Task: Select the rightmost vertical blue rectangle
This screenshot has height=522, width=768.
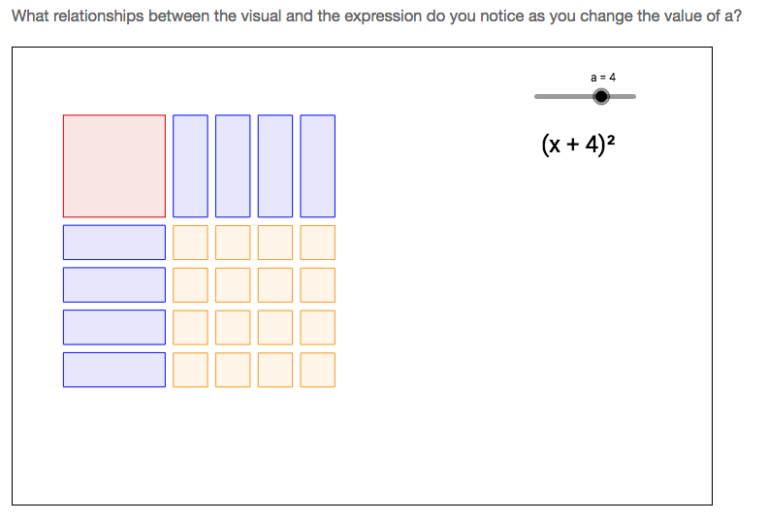Action: (x=318, y=166)
